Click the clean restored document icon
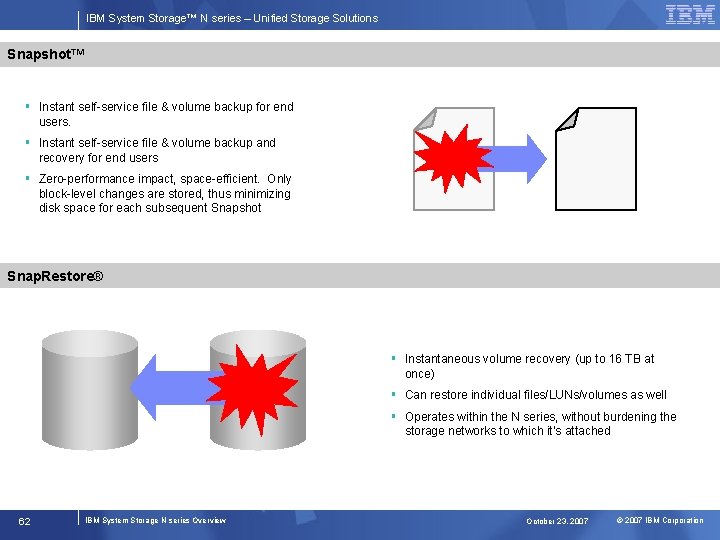This screenshot has width=720, height=540. pos(596,159)
